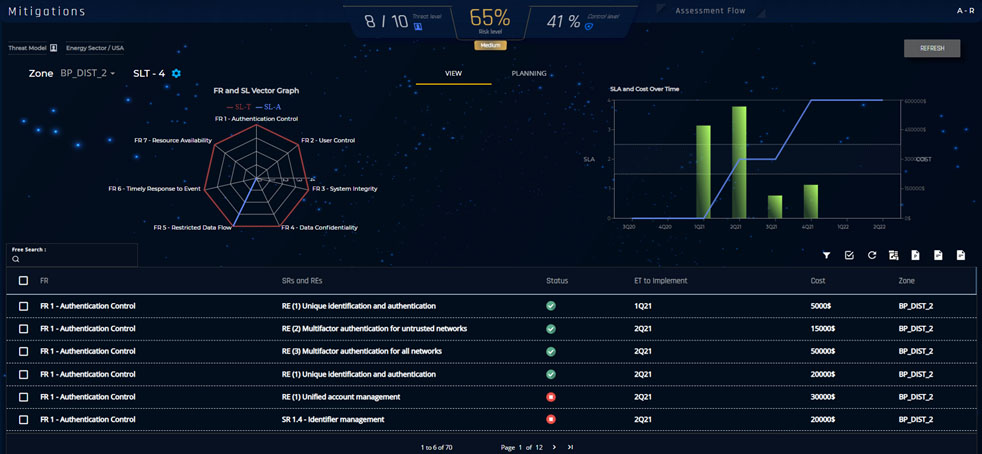Click the circular reload icon above table
This screenshot has height=454, width=982.
pos(872,256)
